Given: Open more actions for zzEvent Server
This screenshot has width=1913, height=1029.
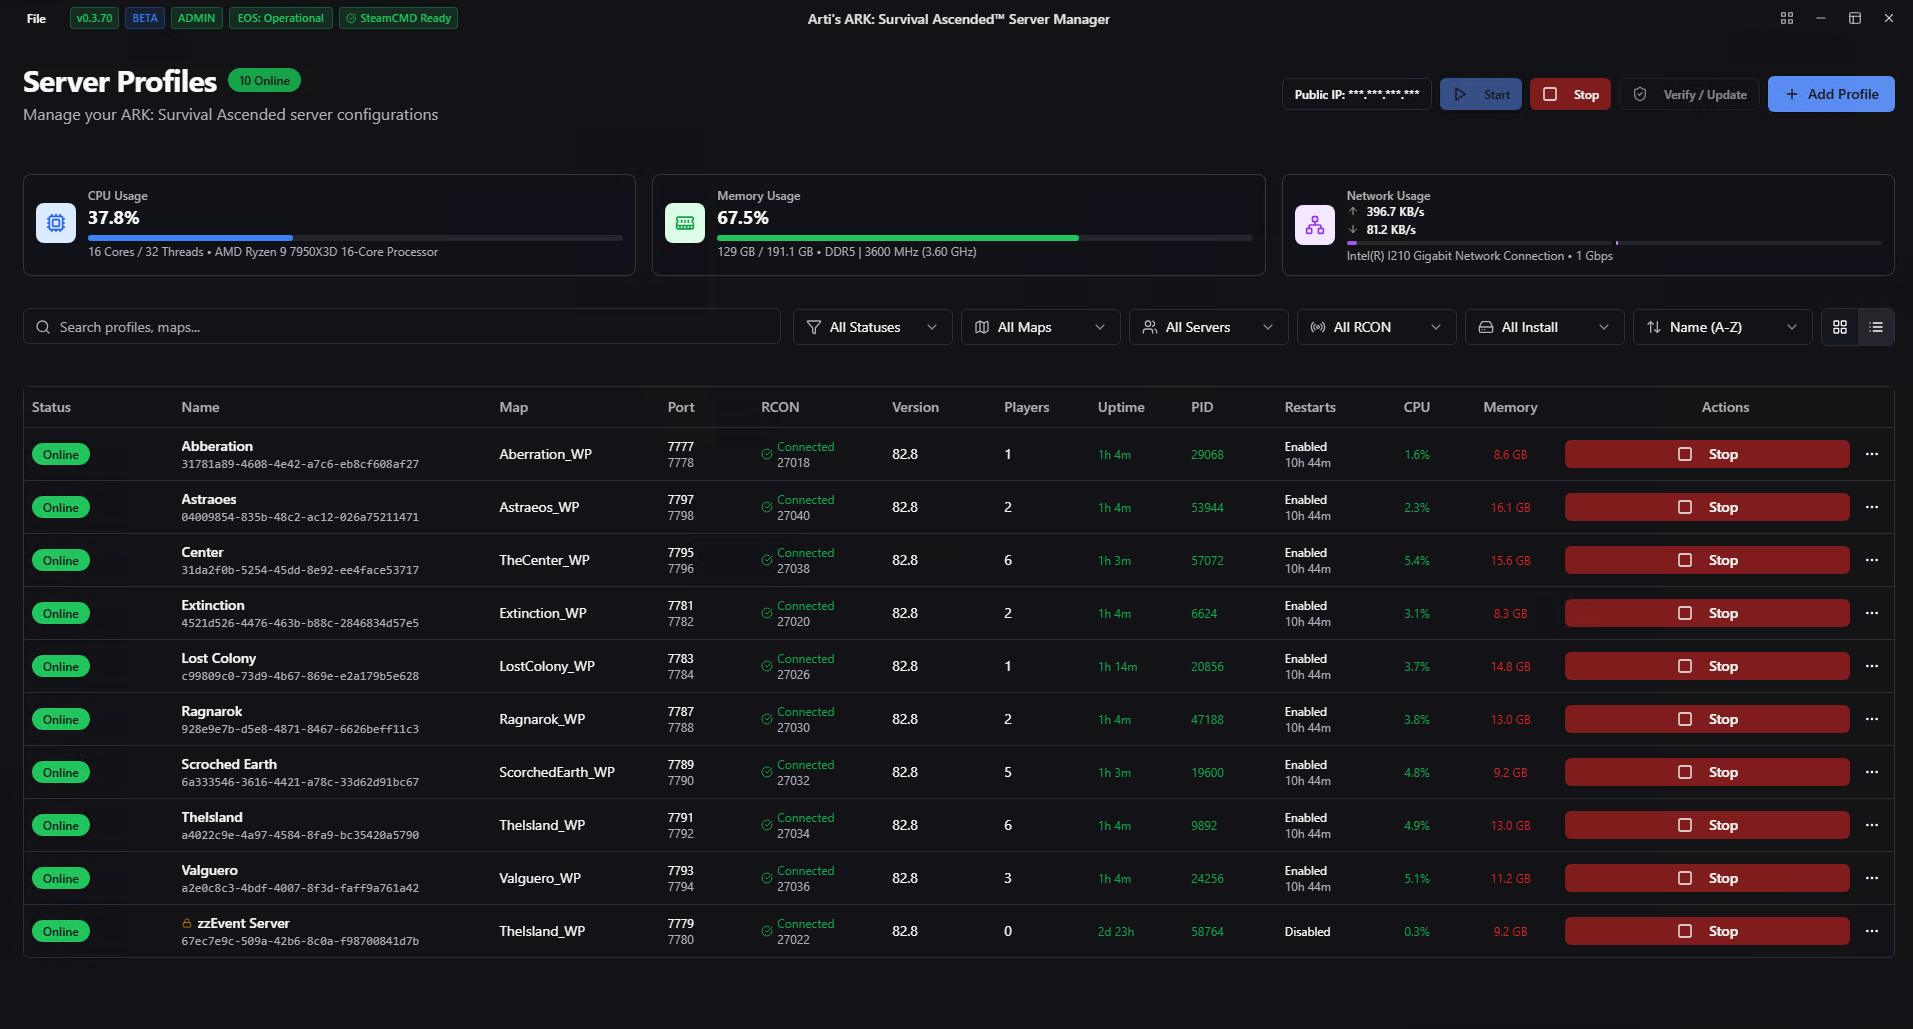Looking at the screenshot, I should pyautogui.click(x=1871, y=931).
